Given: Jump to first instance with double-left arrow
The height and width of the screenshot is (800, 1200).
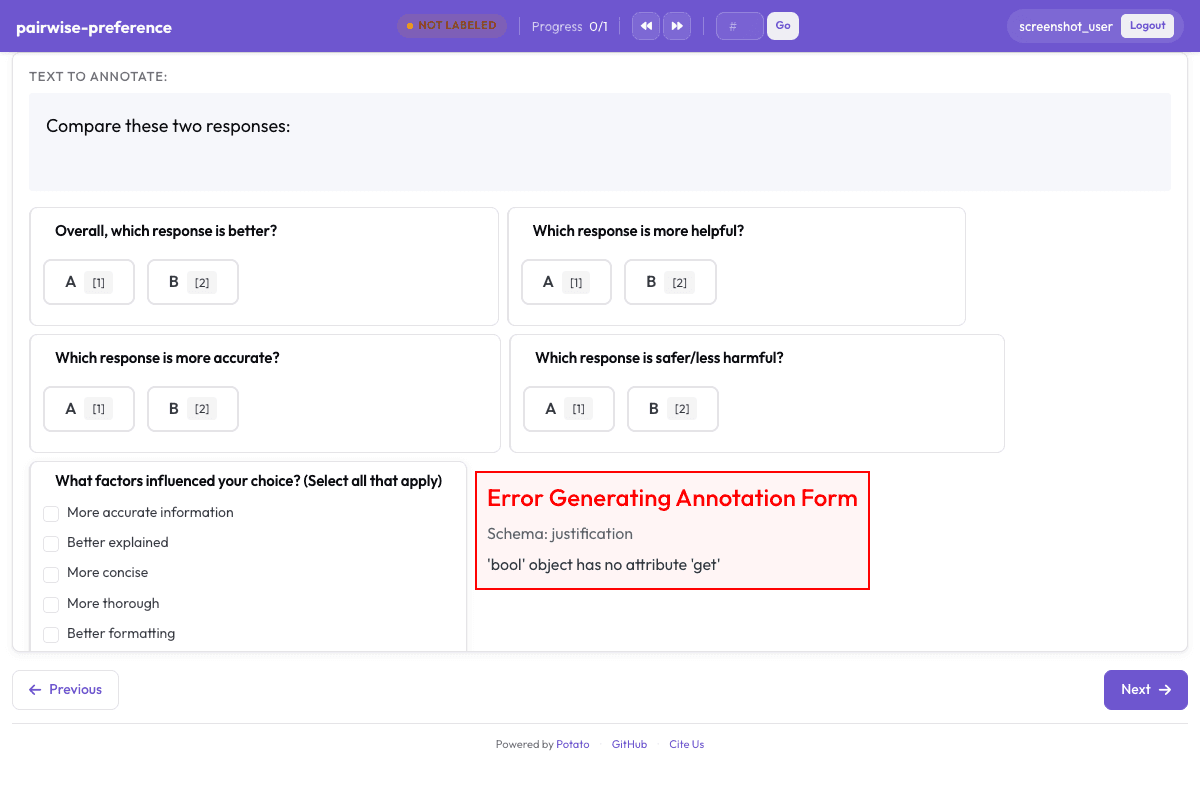Looking at the screenshot, I should (x=647, y=26).
